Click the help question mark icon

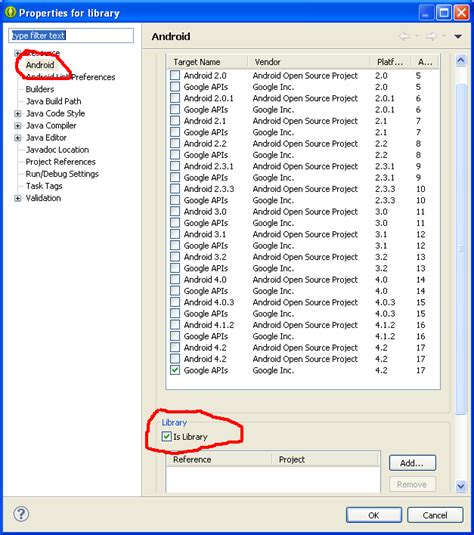21,514
